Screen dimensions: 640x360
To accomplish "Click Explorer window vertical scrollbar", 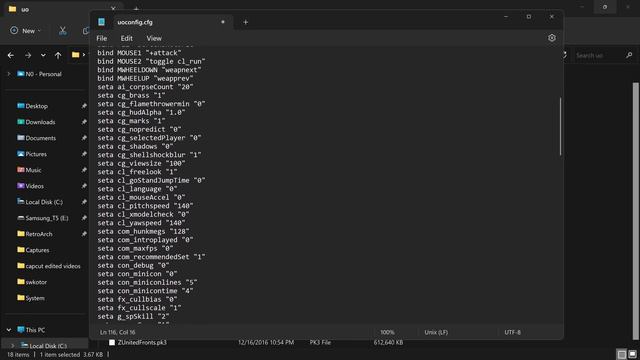I will point(636,210).
